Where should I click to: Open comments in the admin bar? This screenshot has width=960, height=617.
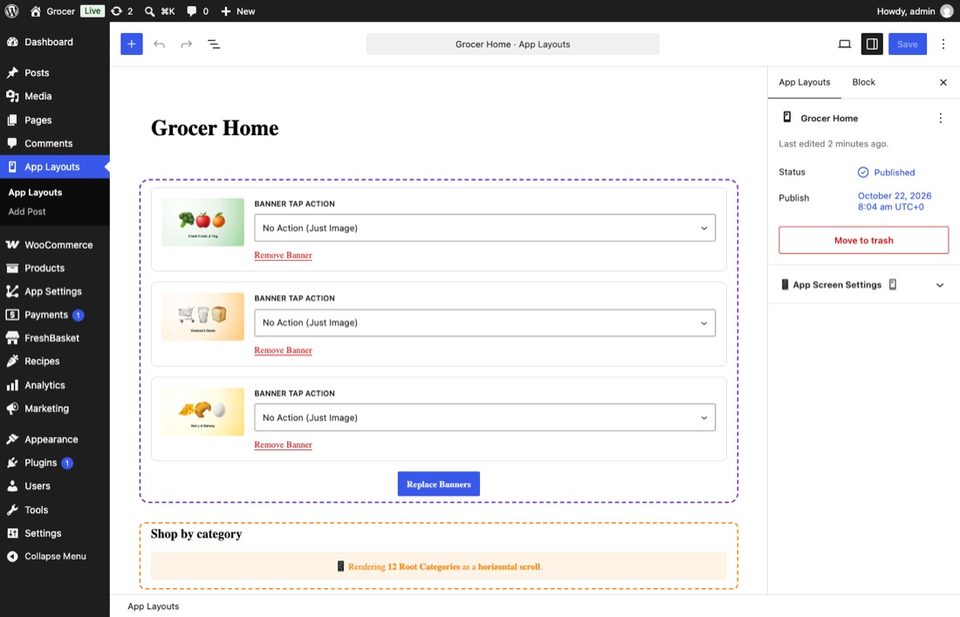pos(197,11)
